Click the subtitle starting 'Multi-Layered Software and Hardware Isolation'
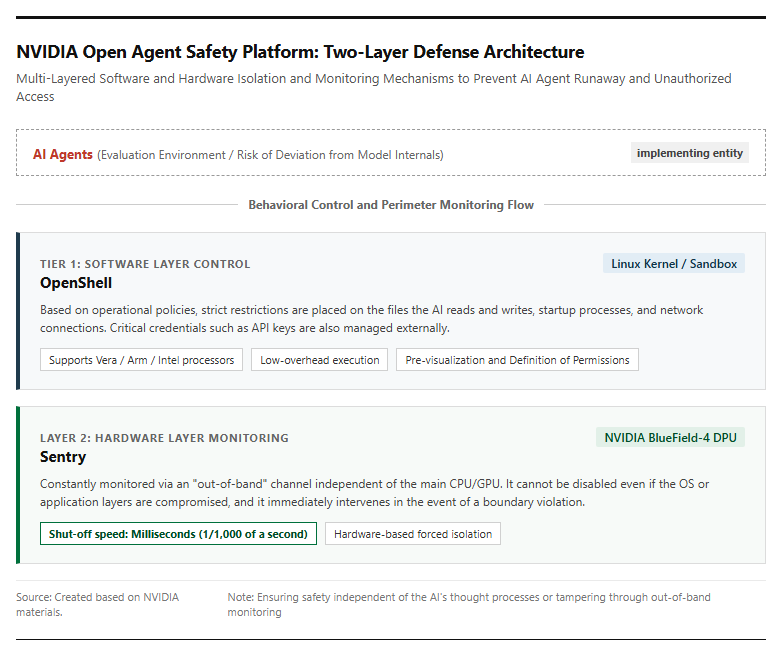This screenshot has width=782, height=656. point(374,87)
